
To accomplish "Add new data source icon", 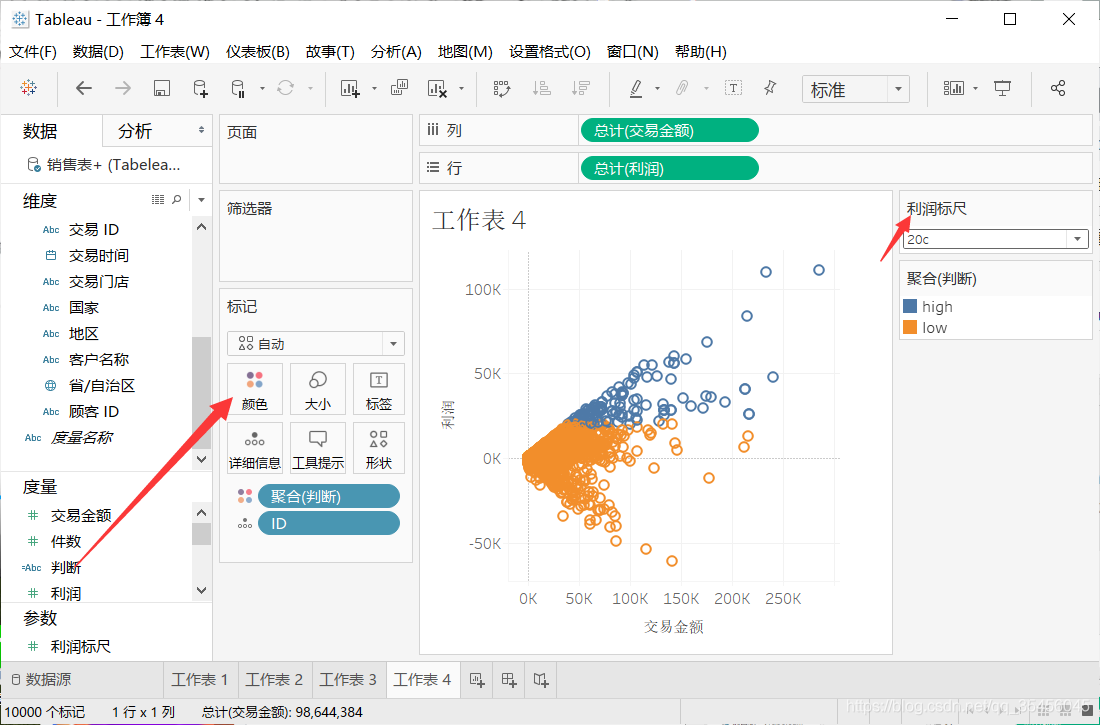I will point(201,88).
